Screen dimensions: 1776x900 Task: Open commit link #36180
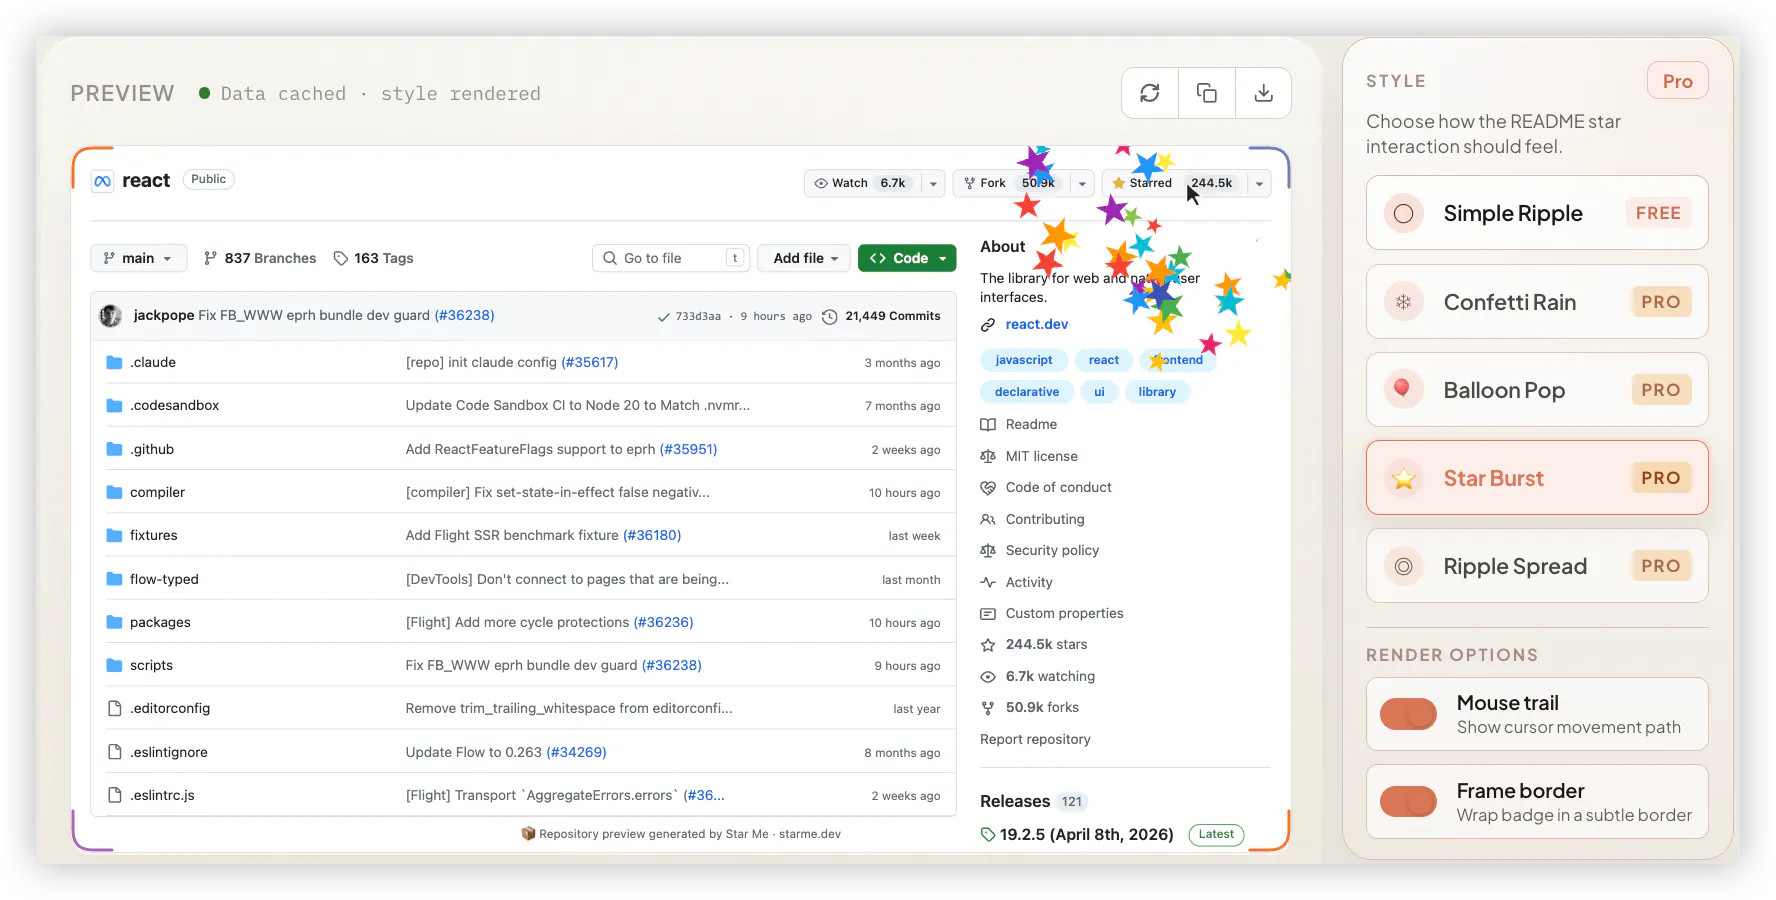(x=652, y=535)
